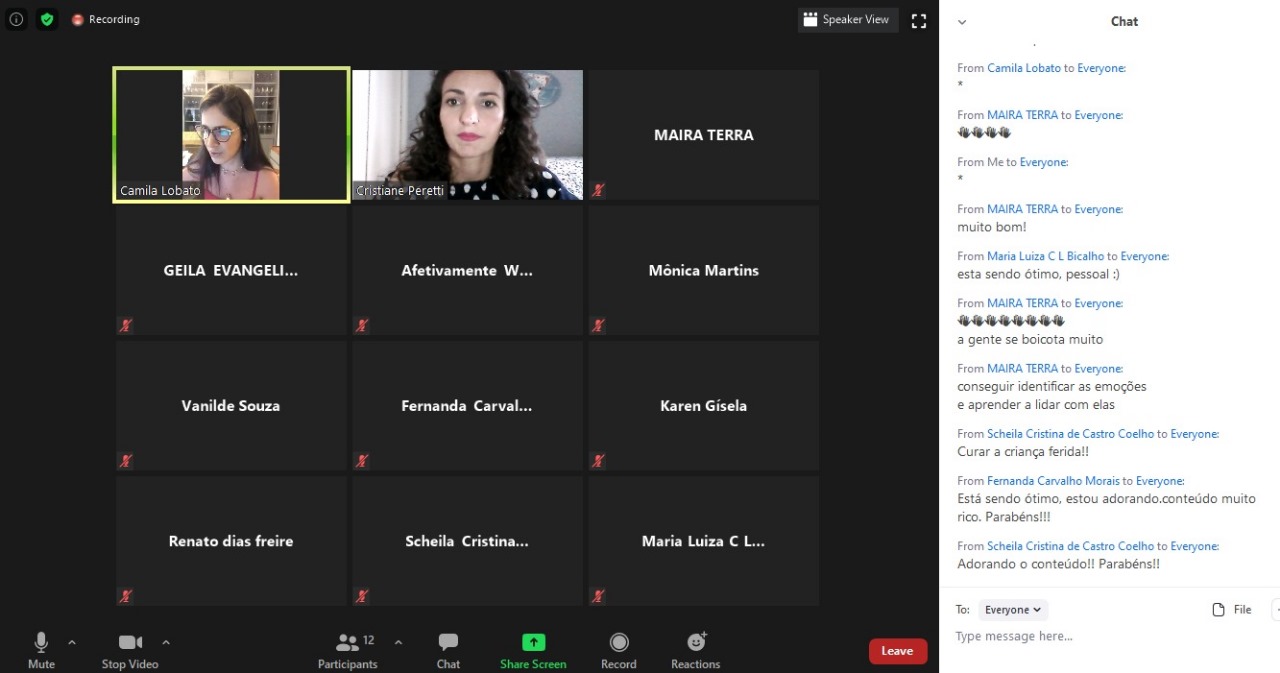Toggle the Chat panel from toolbar
The height and width of the screenshot is (673, 1280).
click(448, 649)
